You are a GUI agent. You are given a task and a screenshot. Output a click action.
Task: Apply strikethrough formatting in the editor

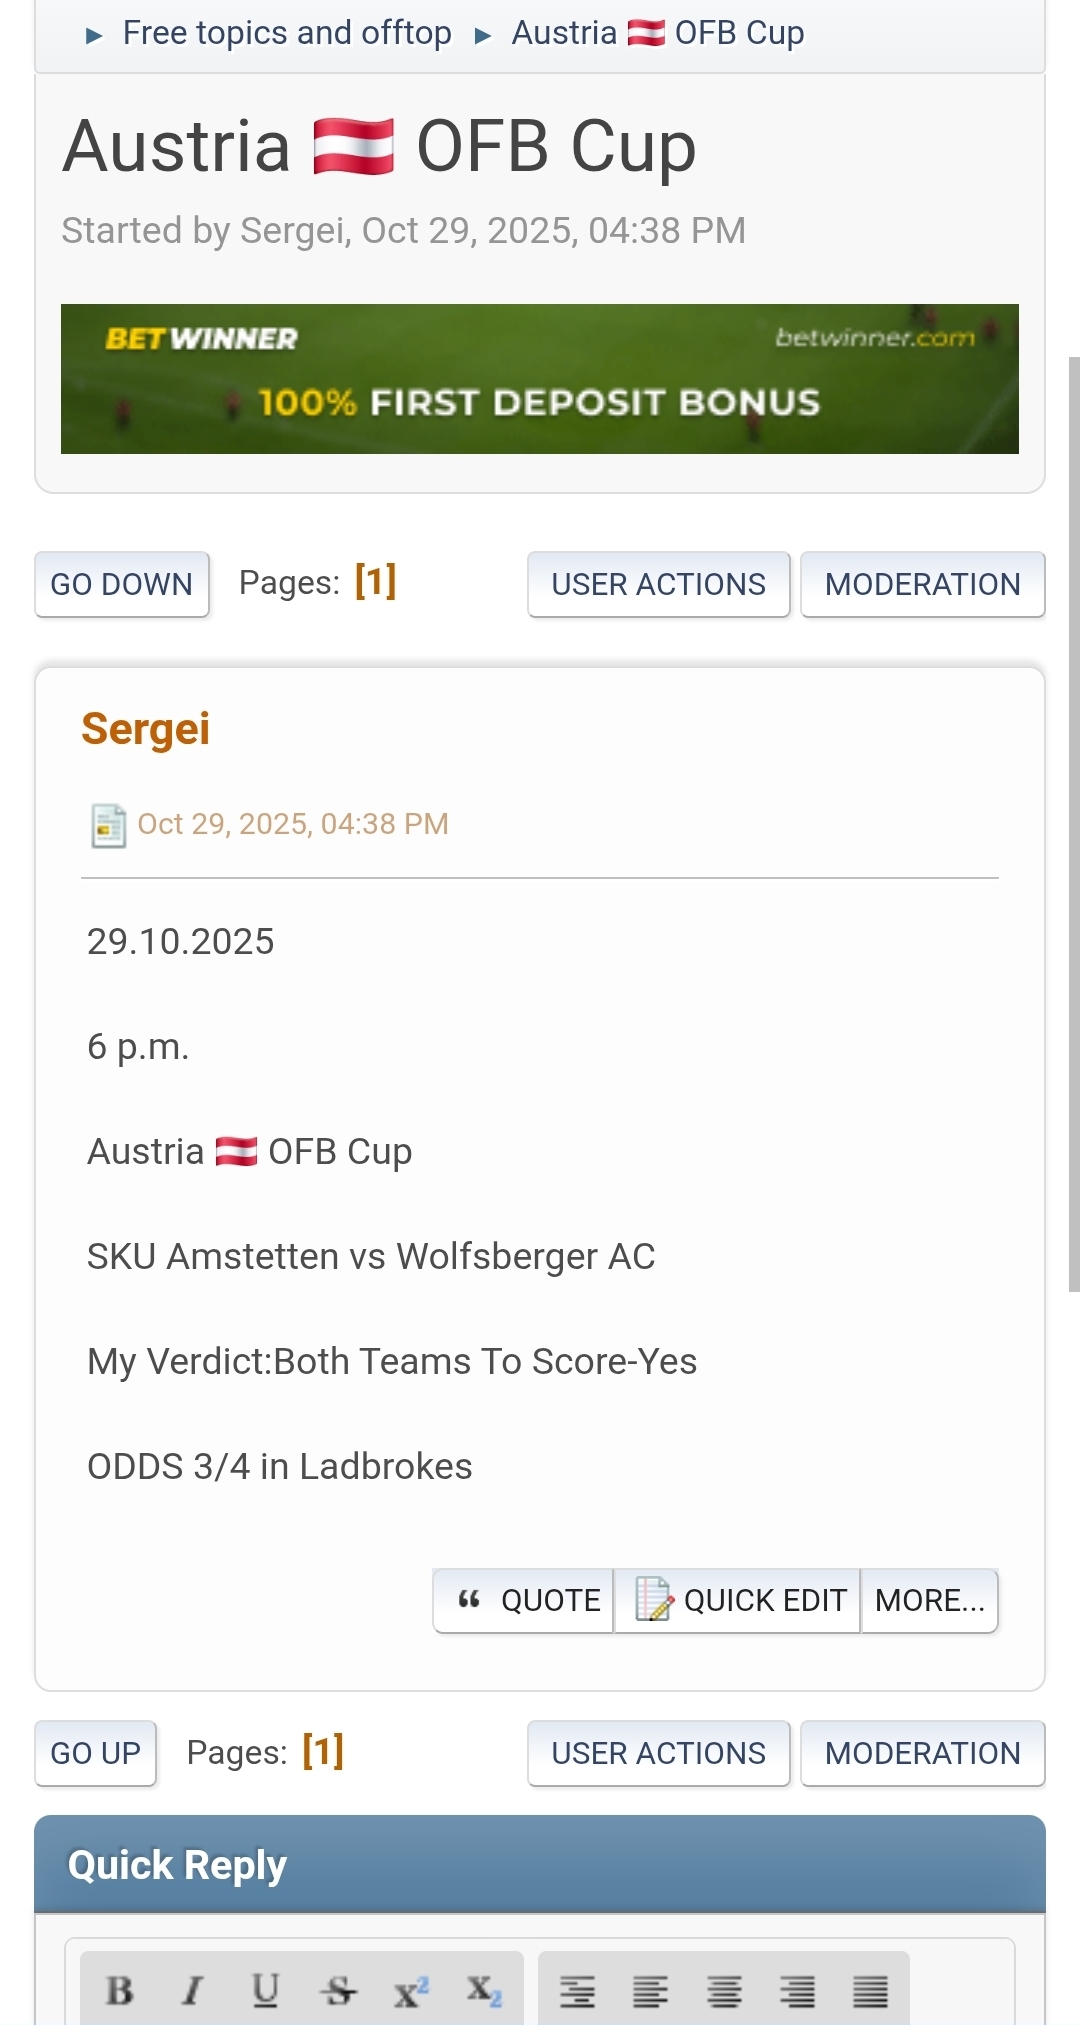coord(338,1991)
